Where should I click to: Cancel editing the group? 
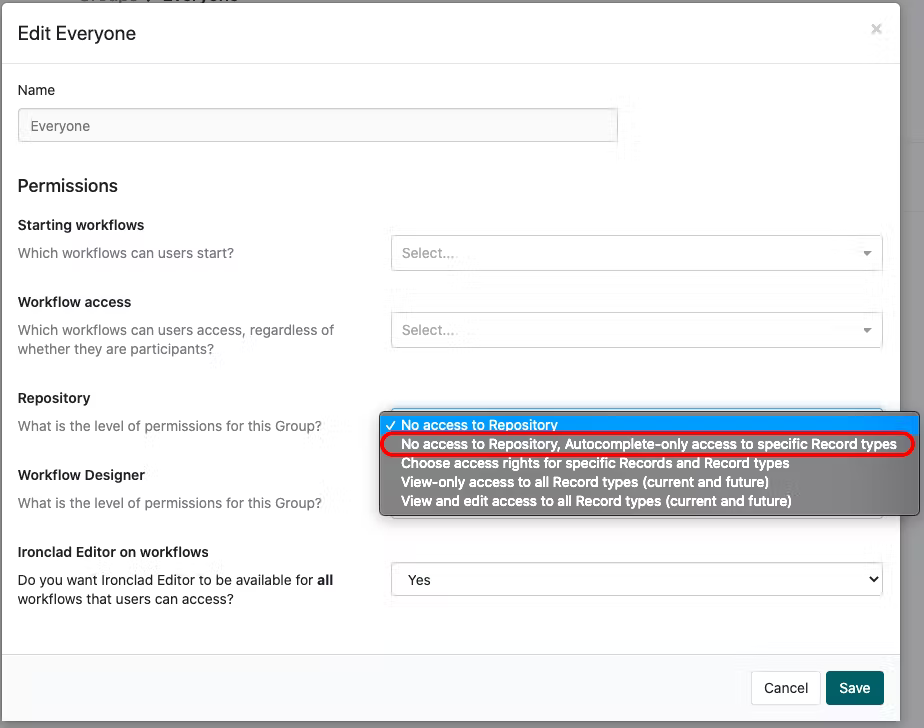point(786,688)
